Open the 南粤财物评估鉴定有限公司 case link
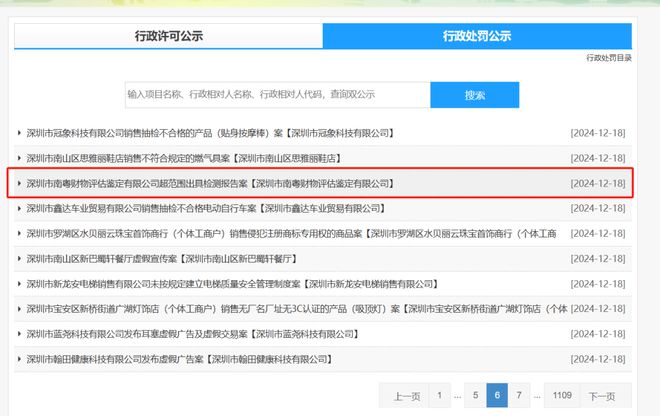The image size is (660, 416). [210, 184]
